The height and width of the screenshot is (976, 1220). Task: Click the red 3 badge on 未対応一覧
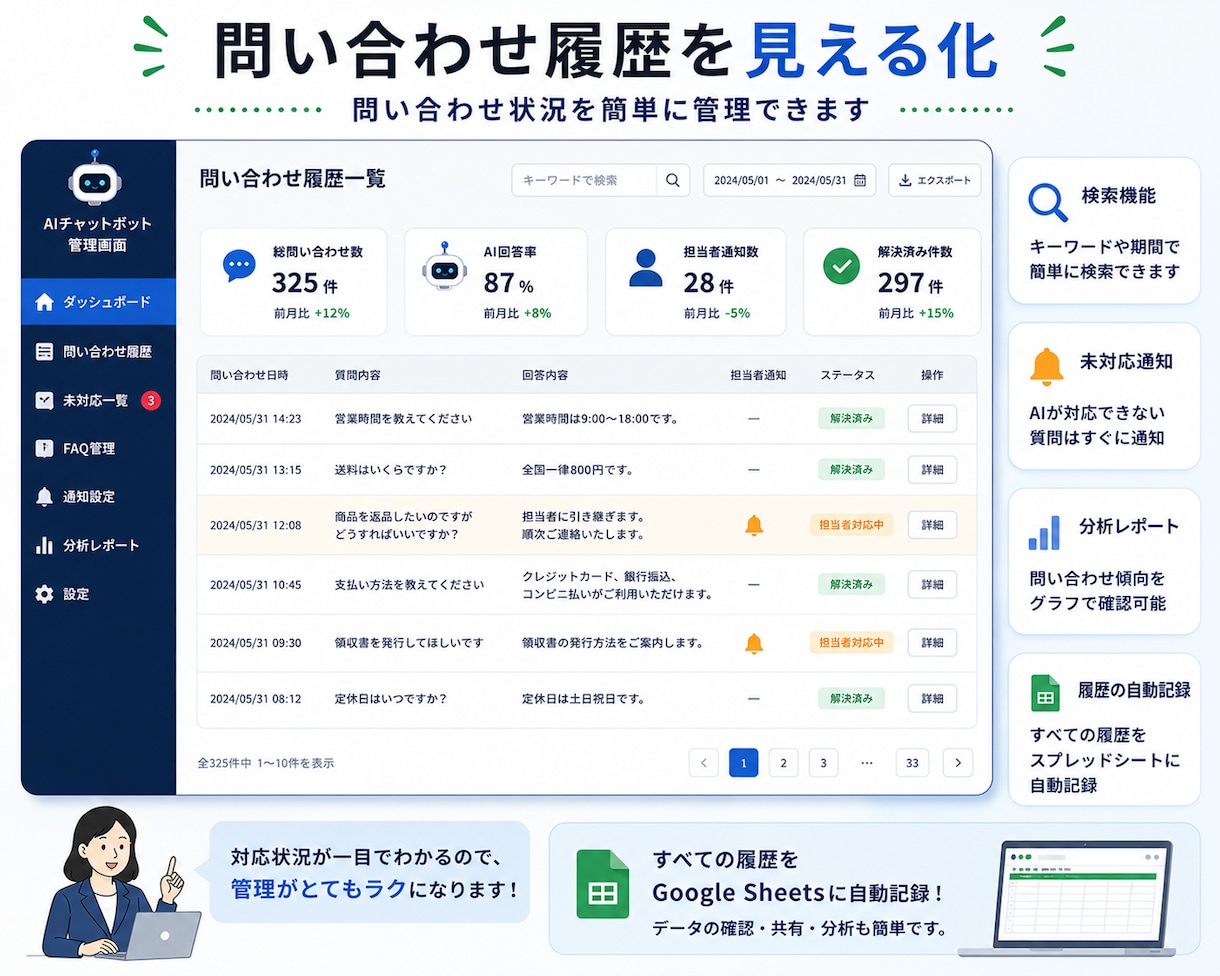tap(150, 401)
